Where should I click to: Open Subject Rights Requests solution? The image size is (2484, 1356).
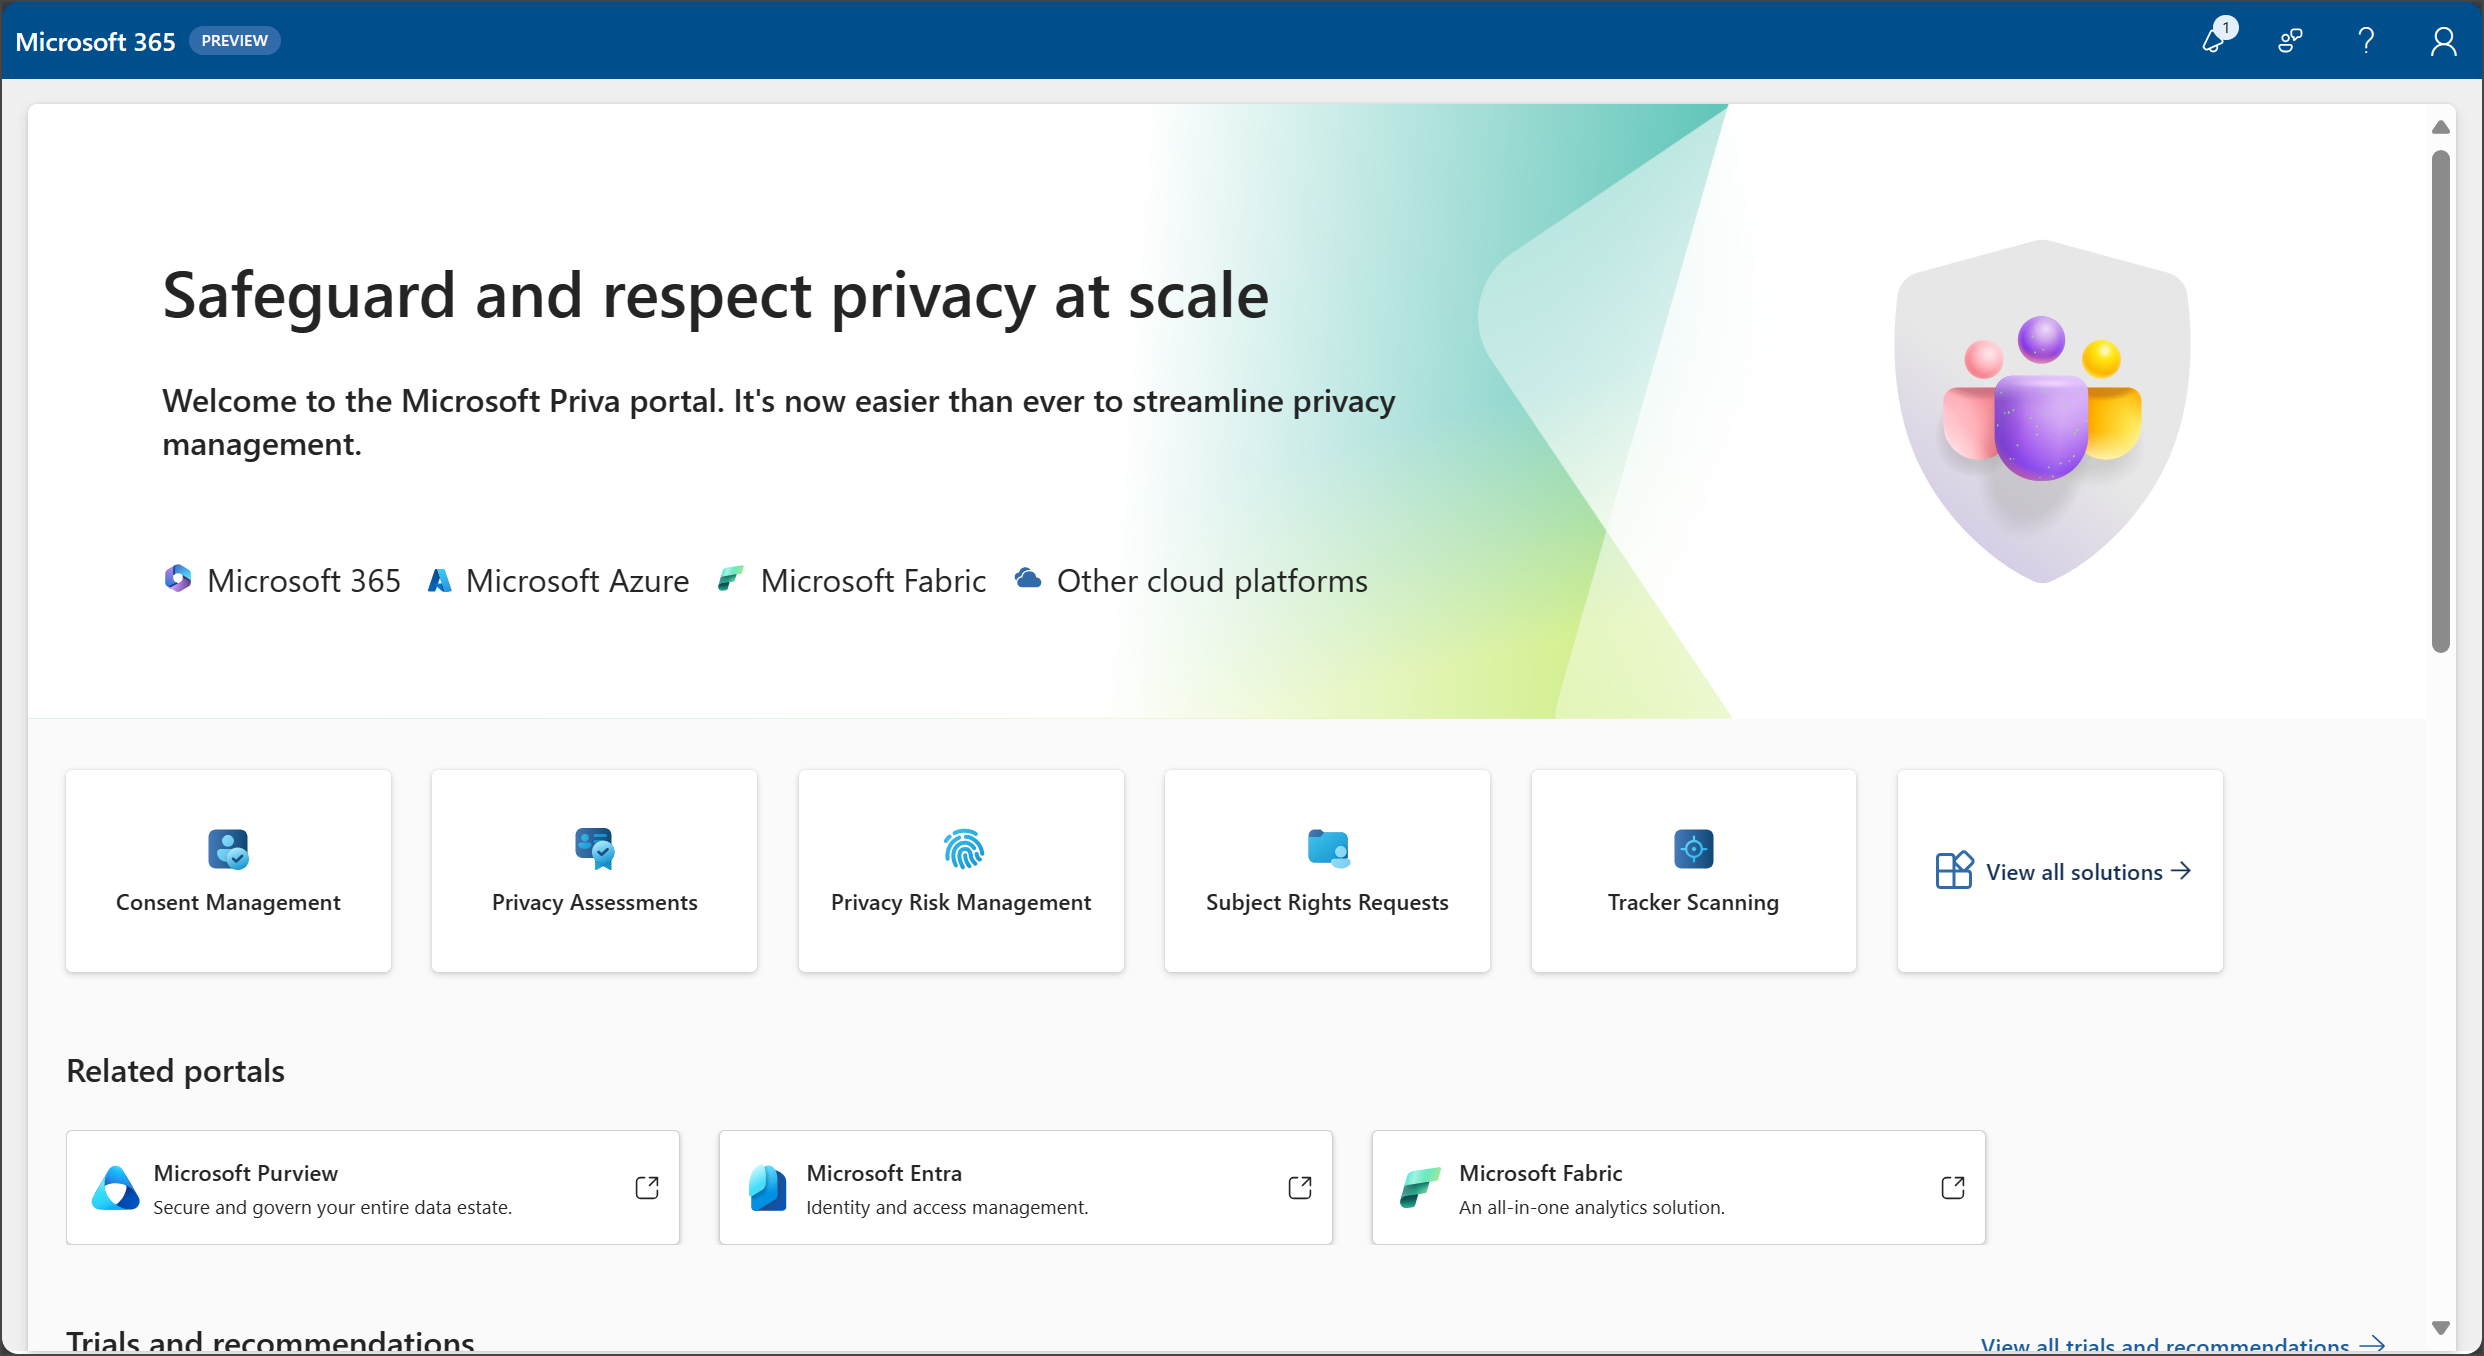click(1325, 870)
